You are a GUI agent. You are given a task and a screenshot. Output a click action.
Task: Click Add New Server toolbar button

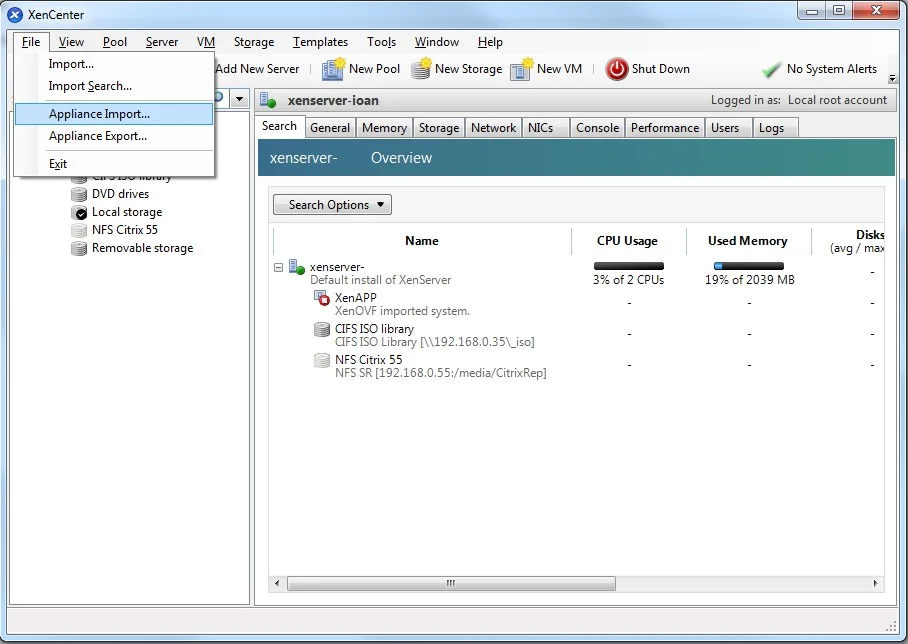257,69
